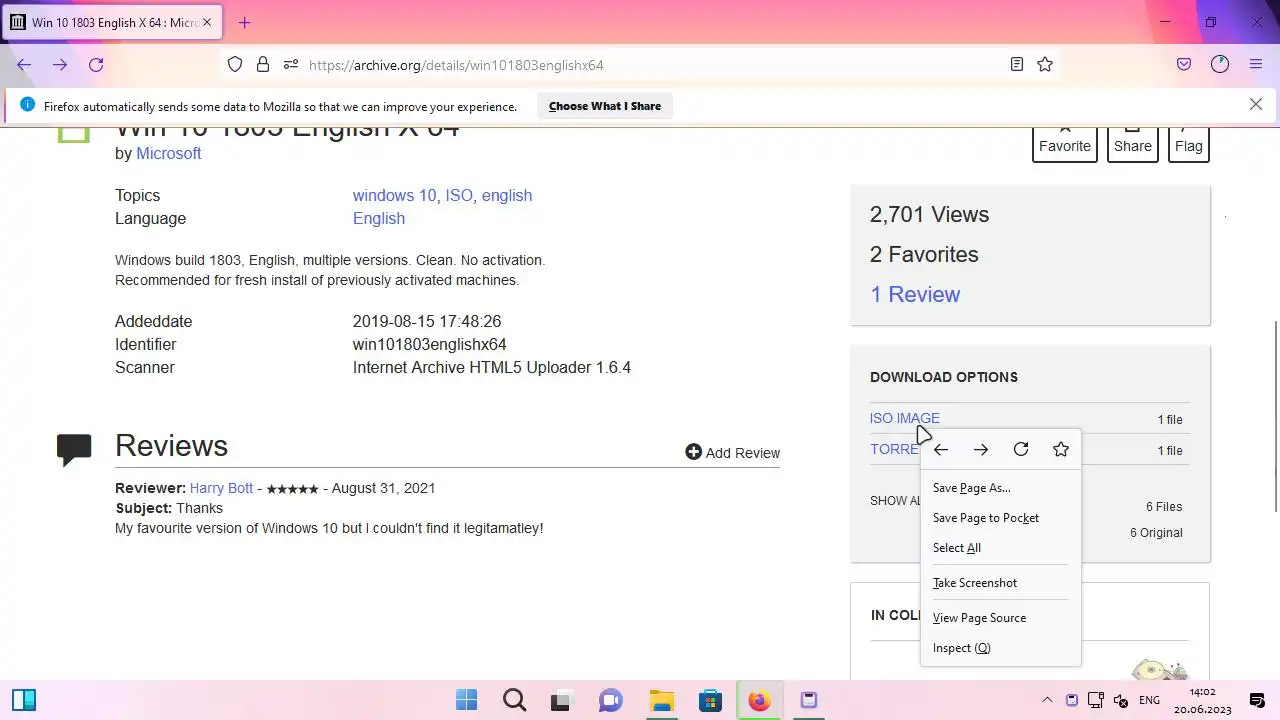Click 6 Original files text
This screenshot has width=1280, height=720.
coord(1156,532)
